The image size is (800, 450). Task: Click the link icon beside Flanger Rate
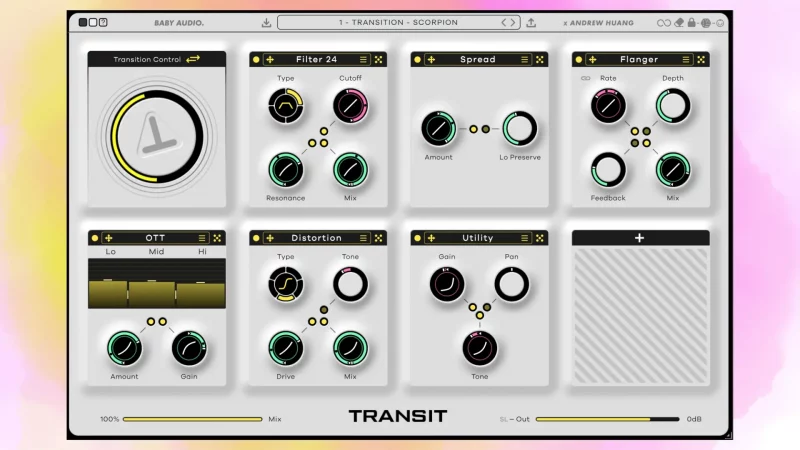tap(586, 78)
